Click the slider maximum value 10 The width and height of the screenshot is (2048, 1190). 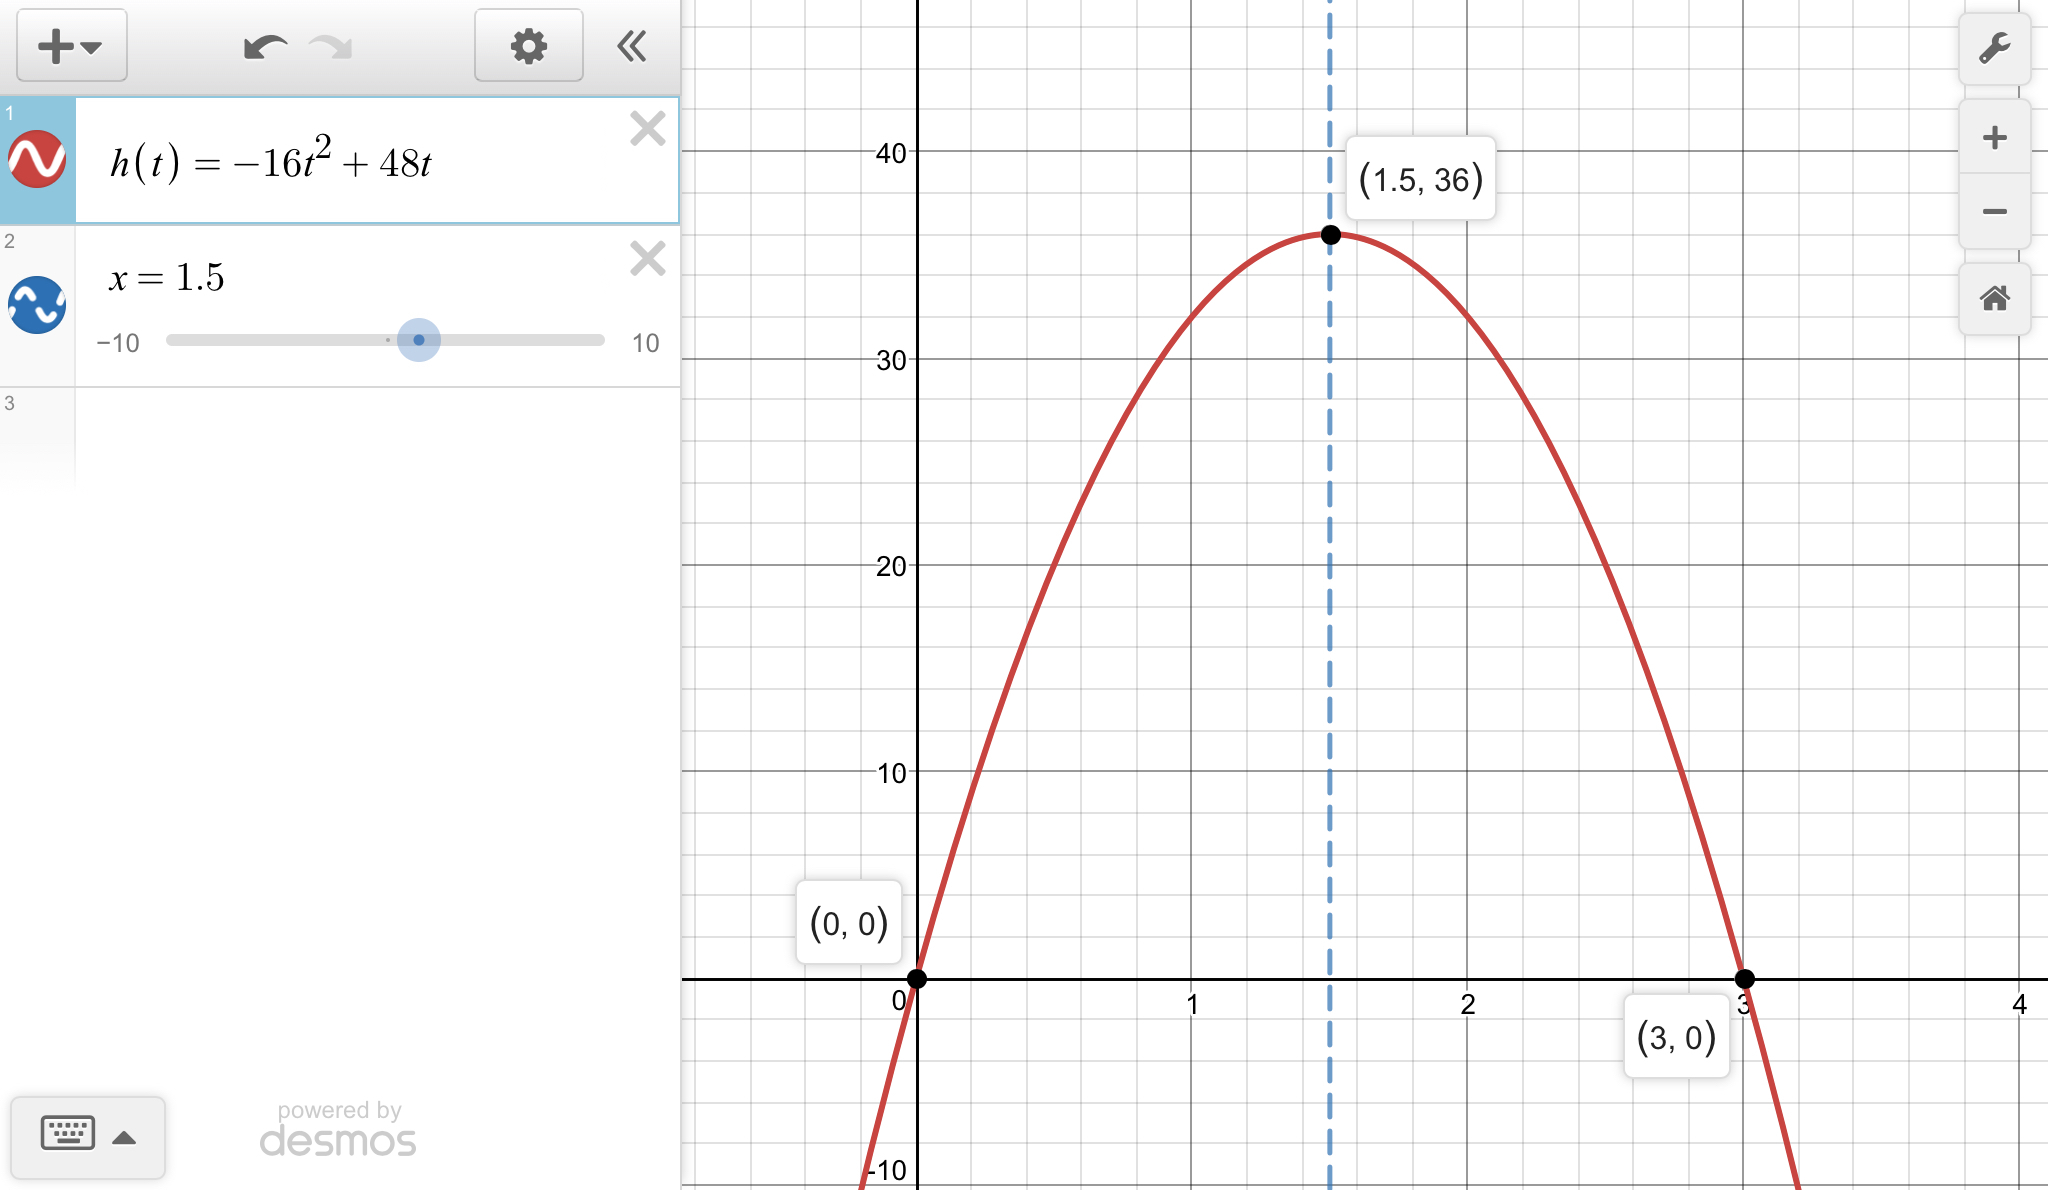(645, 343)
